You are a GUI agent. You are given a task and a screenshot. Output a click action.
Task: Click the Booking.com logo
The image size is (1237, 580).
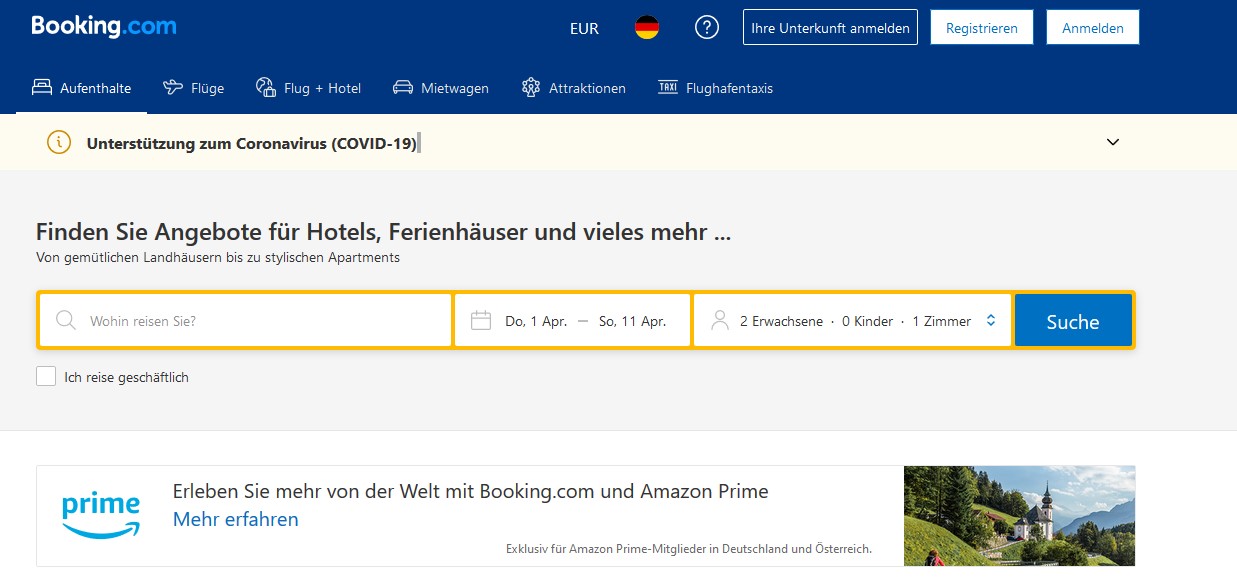tap(104, 27)
